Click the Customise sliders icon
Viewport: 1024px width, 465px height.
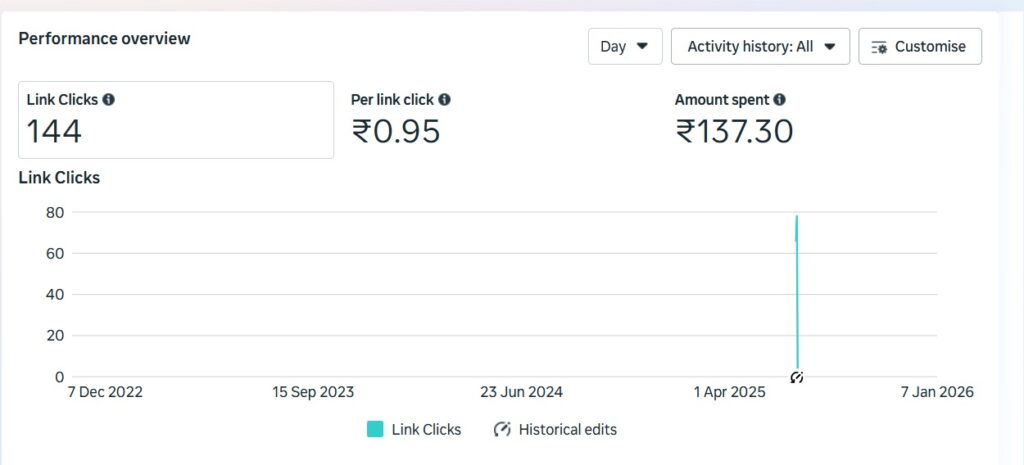pyautogui.click(x=880, y=47)
